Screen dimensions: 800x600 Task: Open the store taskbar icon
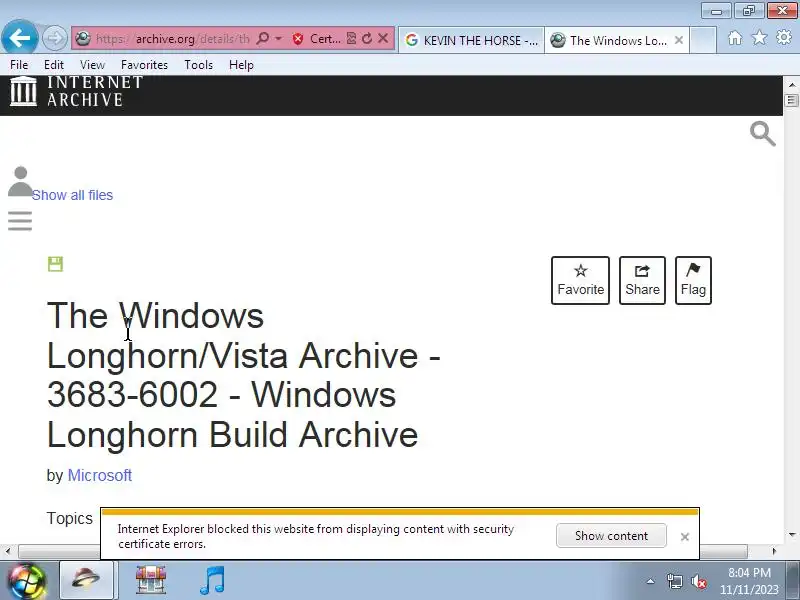[x=151, y=580]
